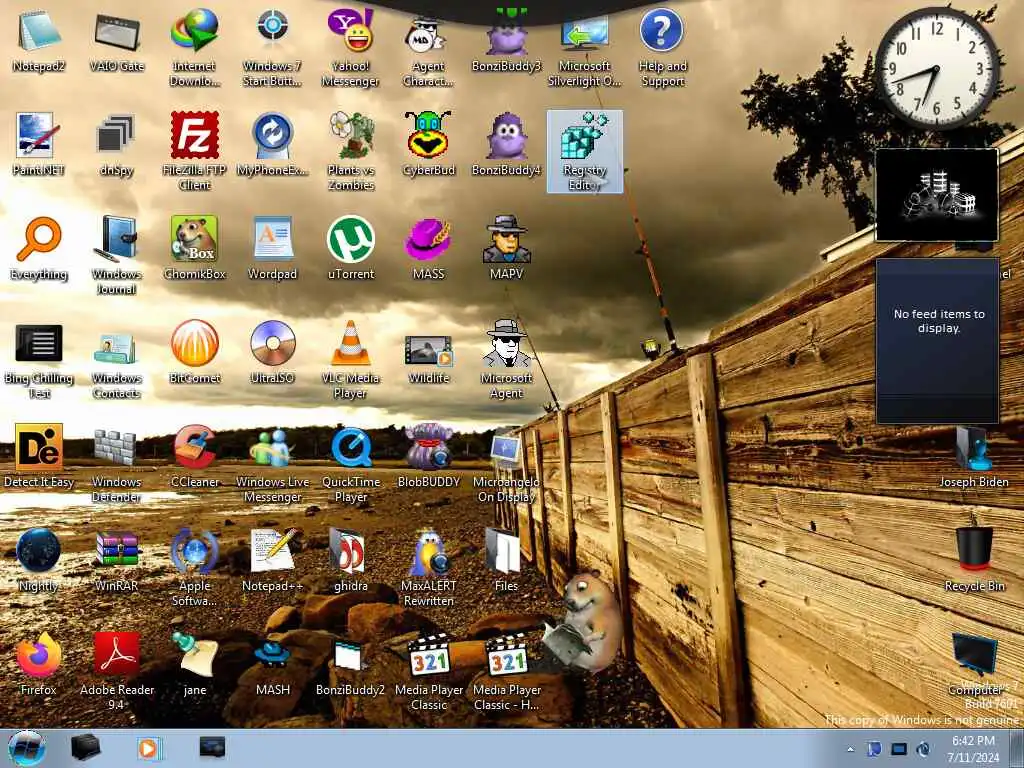This screenshot has height=768, width=1024.
Task: Select the UltraISO disc icon
Action: pos(273,353)
